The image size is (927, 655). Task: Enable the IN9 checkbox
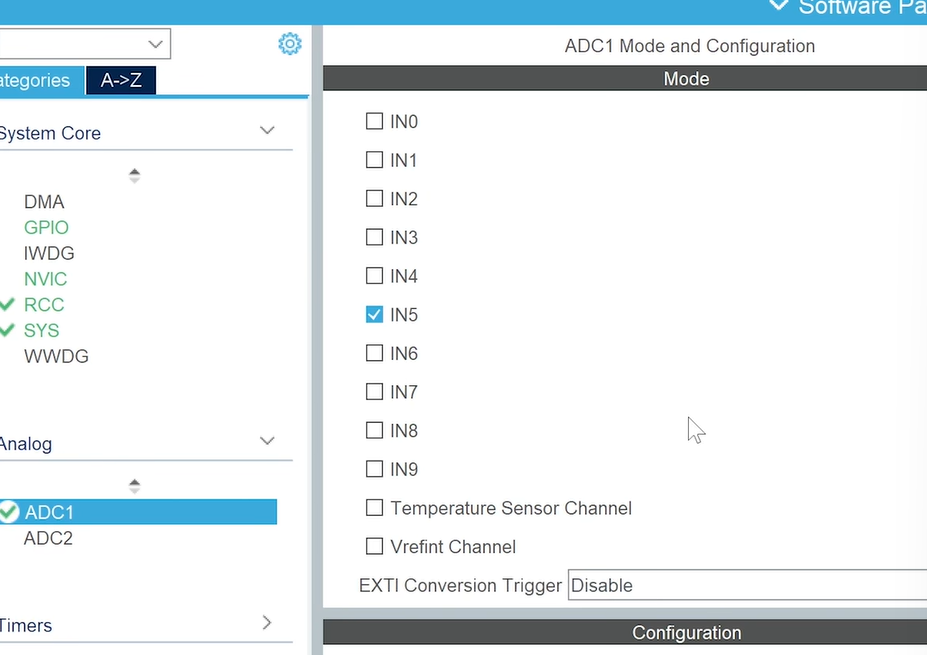click(374, 469)
